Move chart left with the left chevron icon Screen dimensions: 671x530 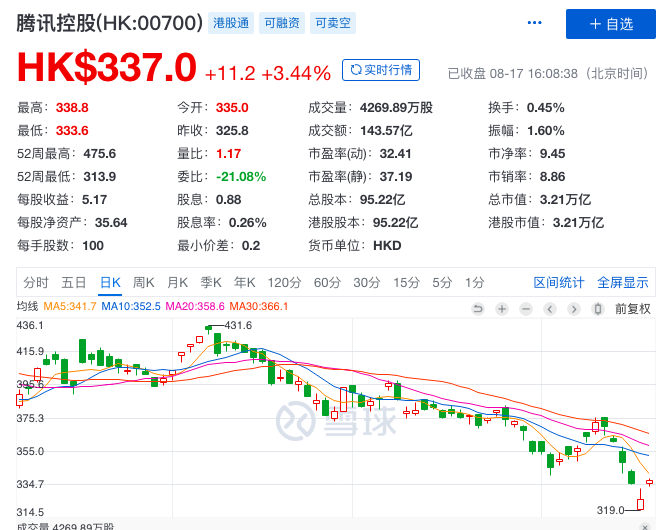point(550,309)
